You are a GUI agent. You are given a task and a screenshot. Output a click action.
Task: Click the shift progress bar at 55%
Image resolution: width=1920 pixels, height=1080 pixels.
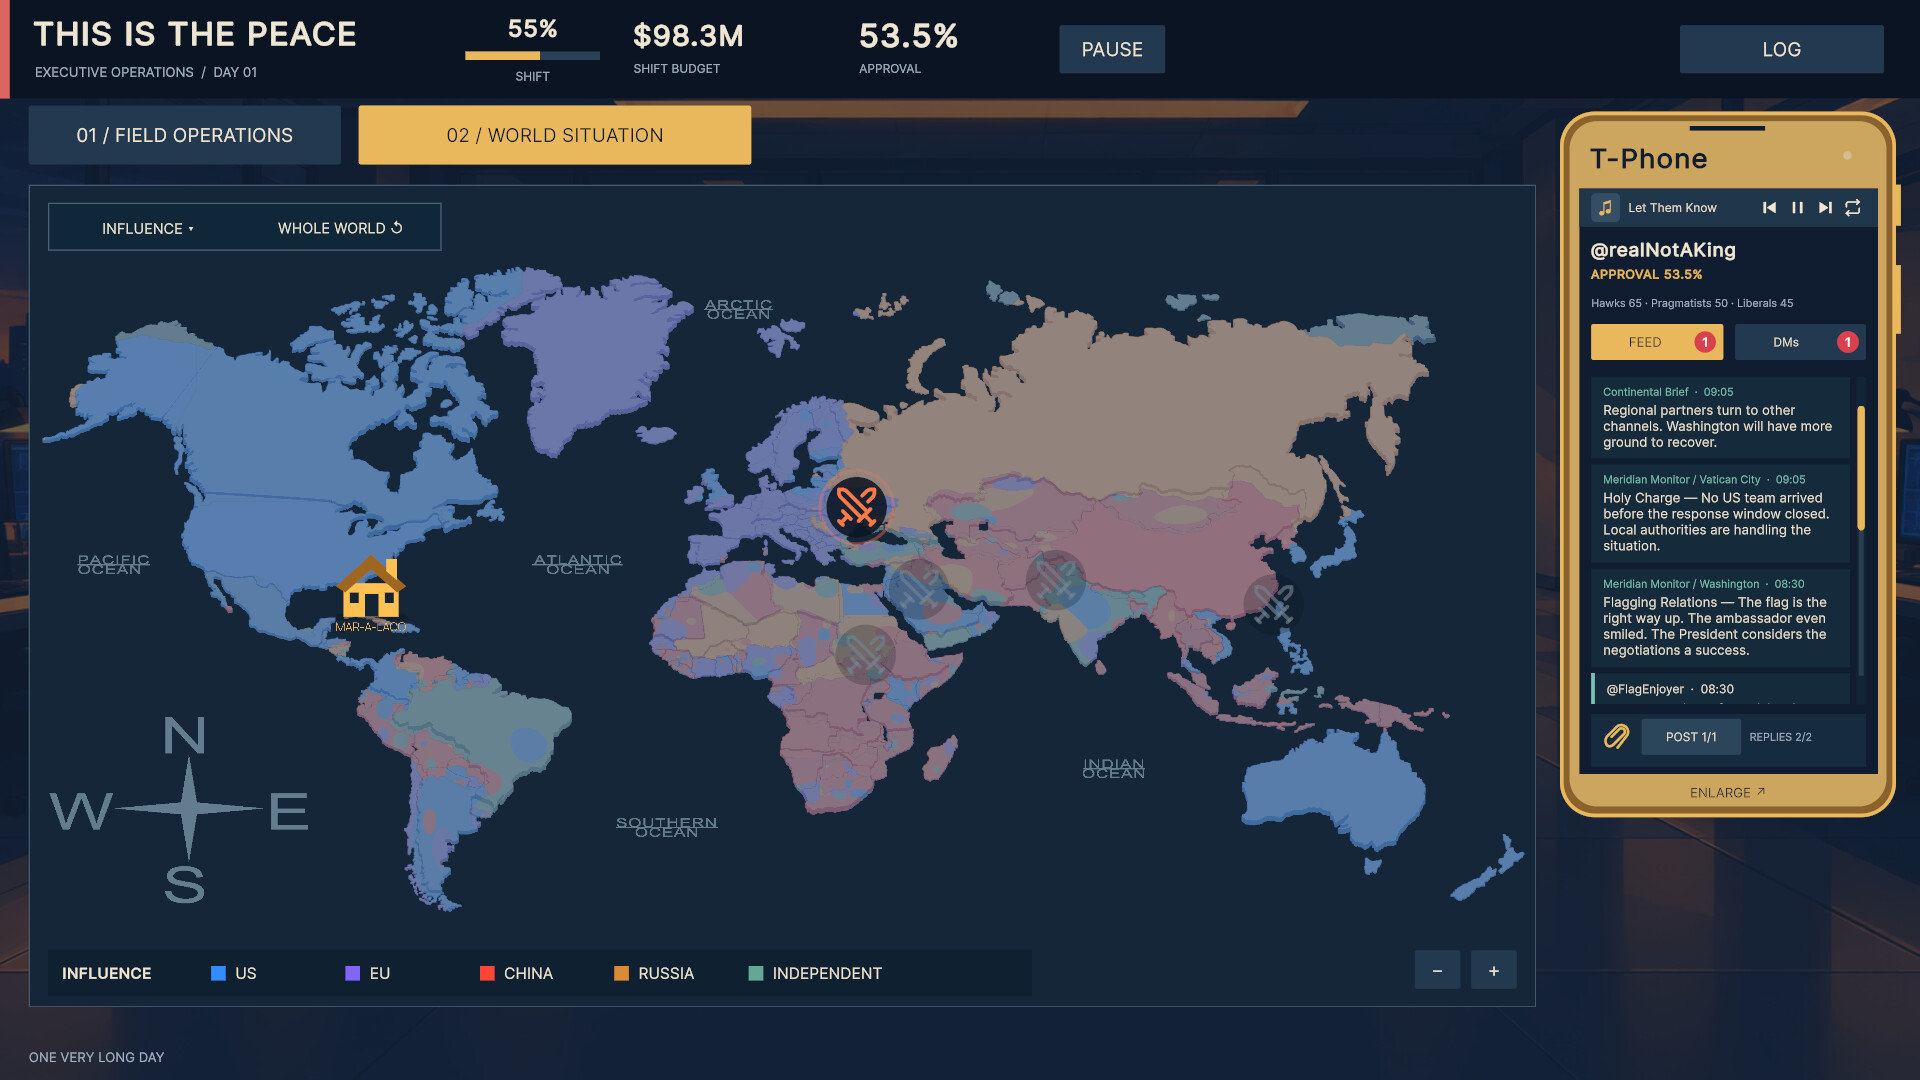[x=532, y=56]
